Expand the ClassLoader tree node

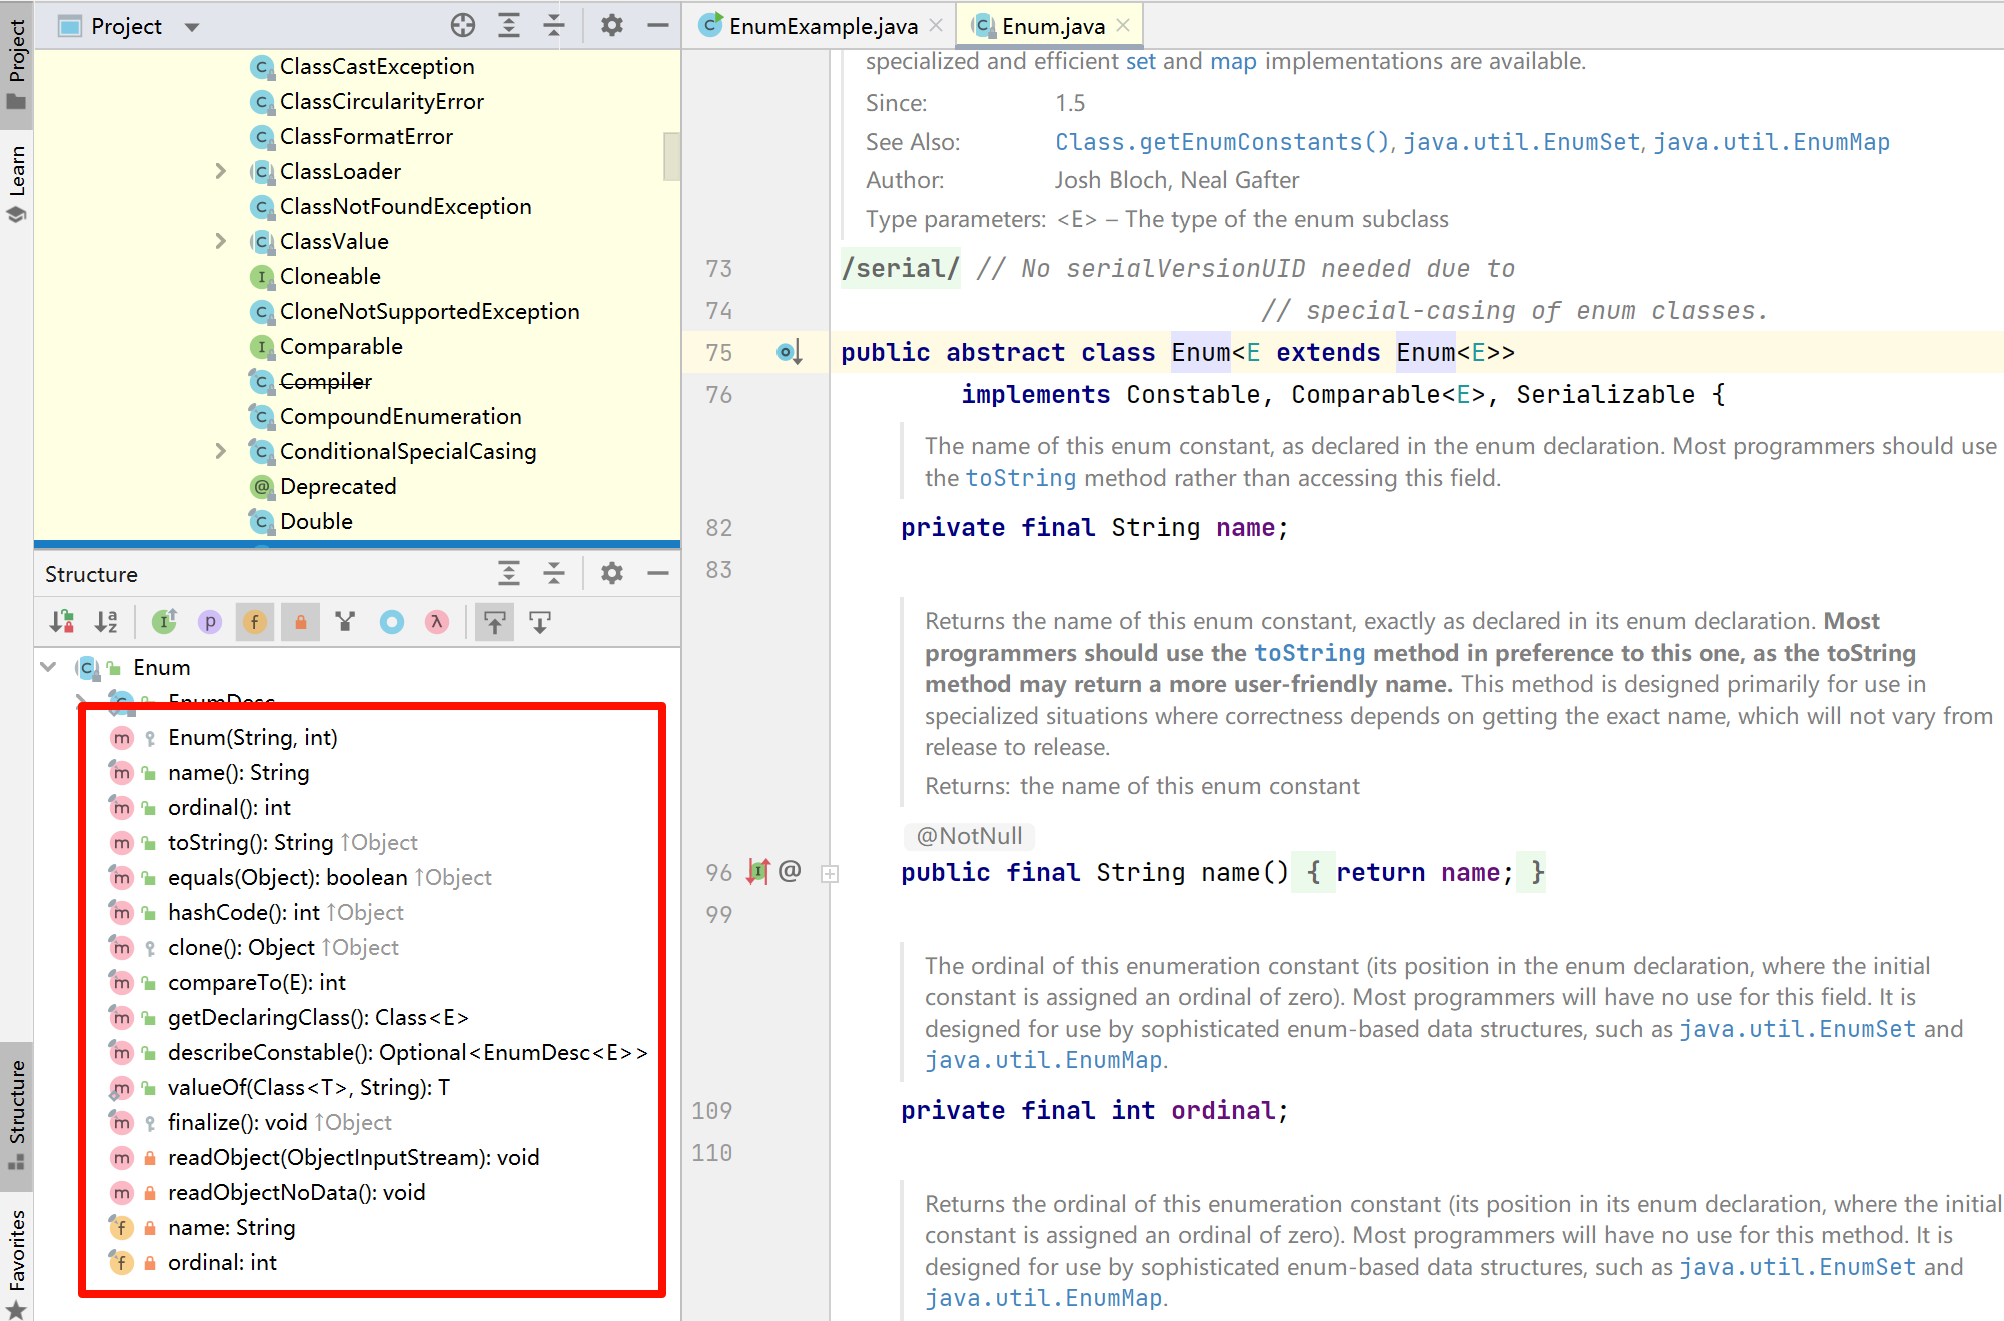click(x=220, y=171)
